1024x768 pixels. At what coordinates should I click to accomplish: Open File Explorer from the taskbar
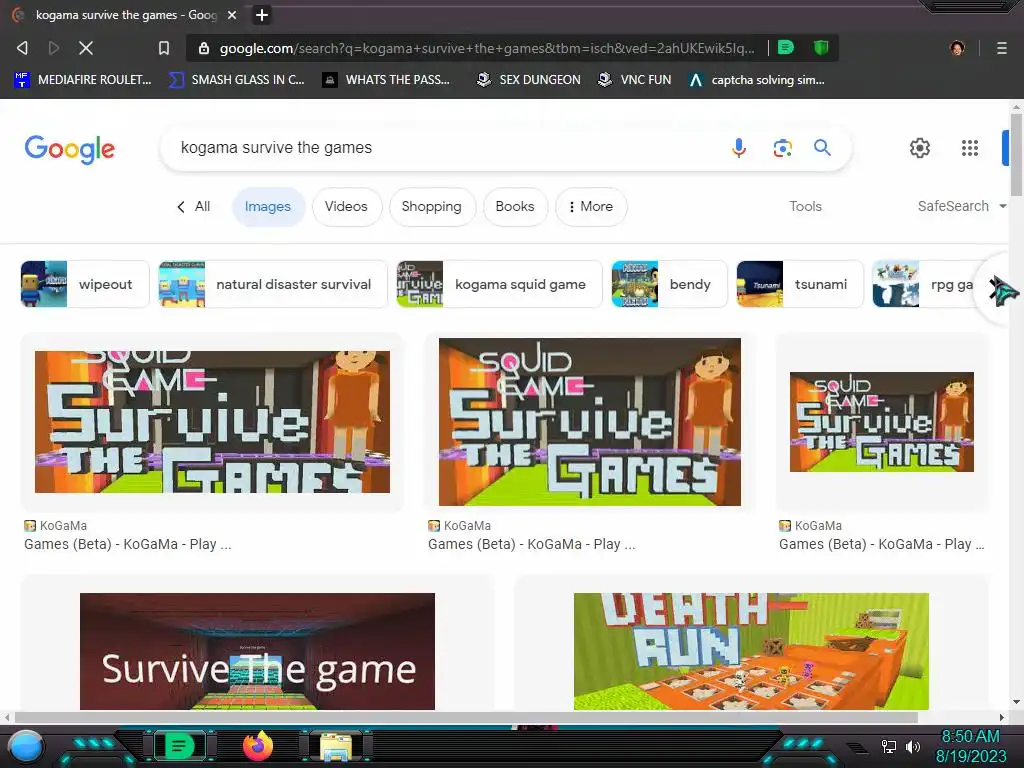(x=336, y=747)
